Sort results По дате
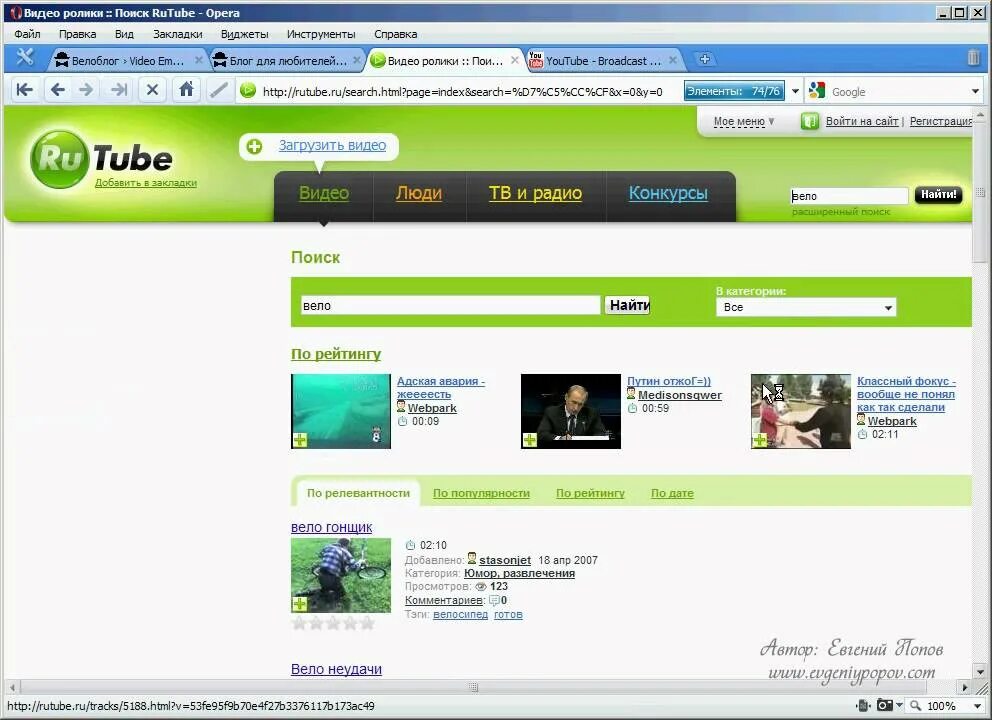Viewport: 992px width, 720px height. tap(672, 493)
